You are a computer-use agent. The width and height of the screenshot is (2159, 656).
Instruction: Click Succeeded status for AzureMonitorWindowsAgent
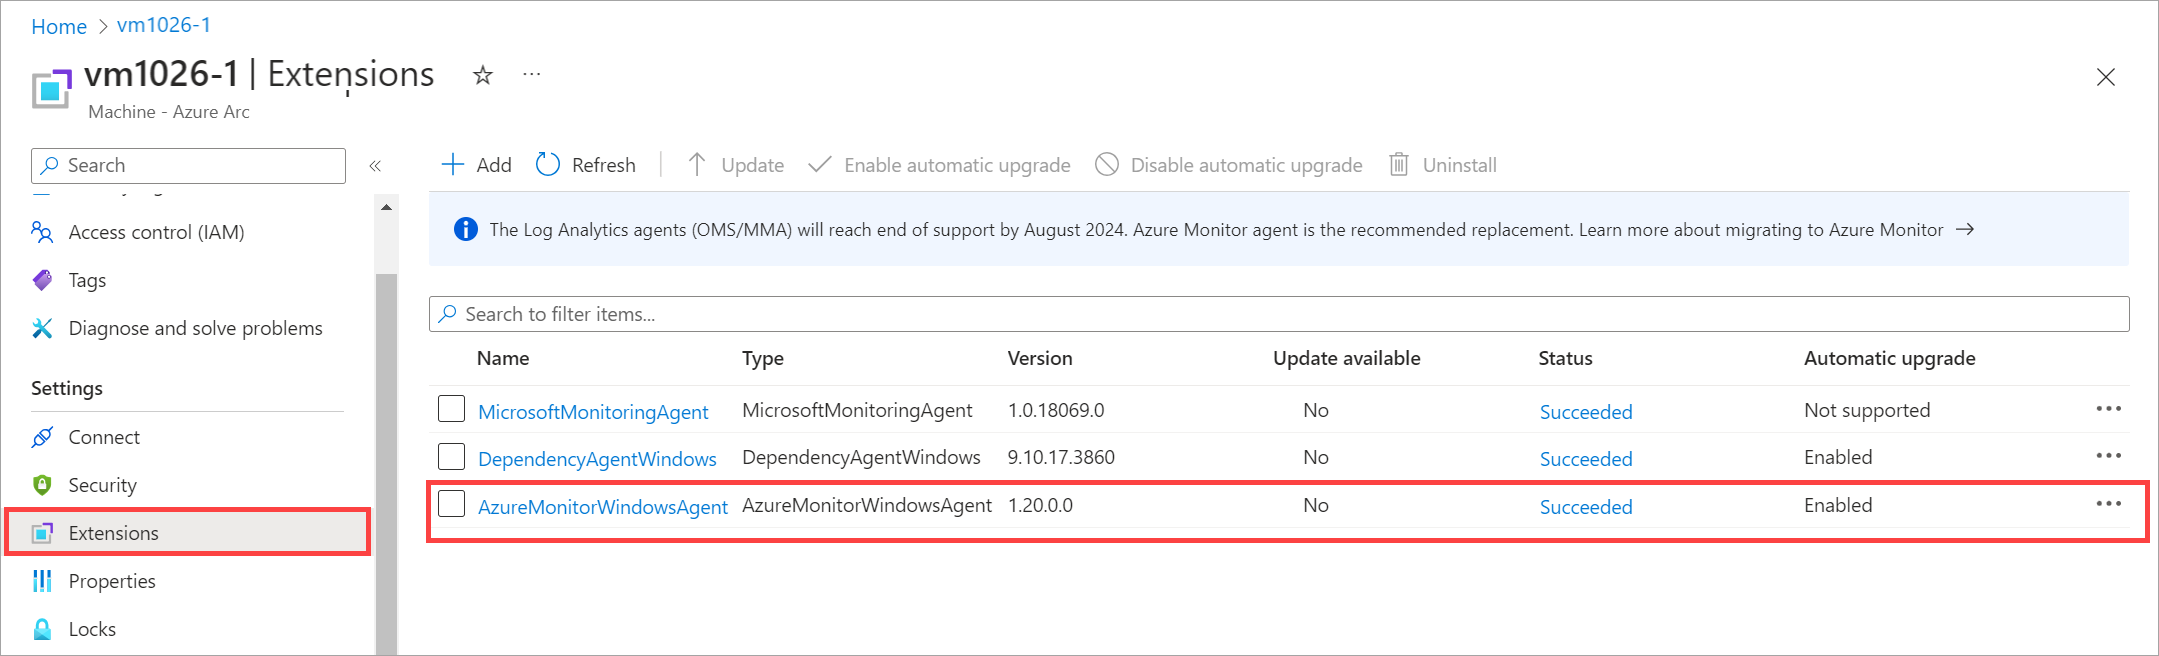tap(1586, 507)
